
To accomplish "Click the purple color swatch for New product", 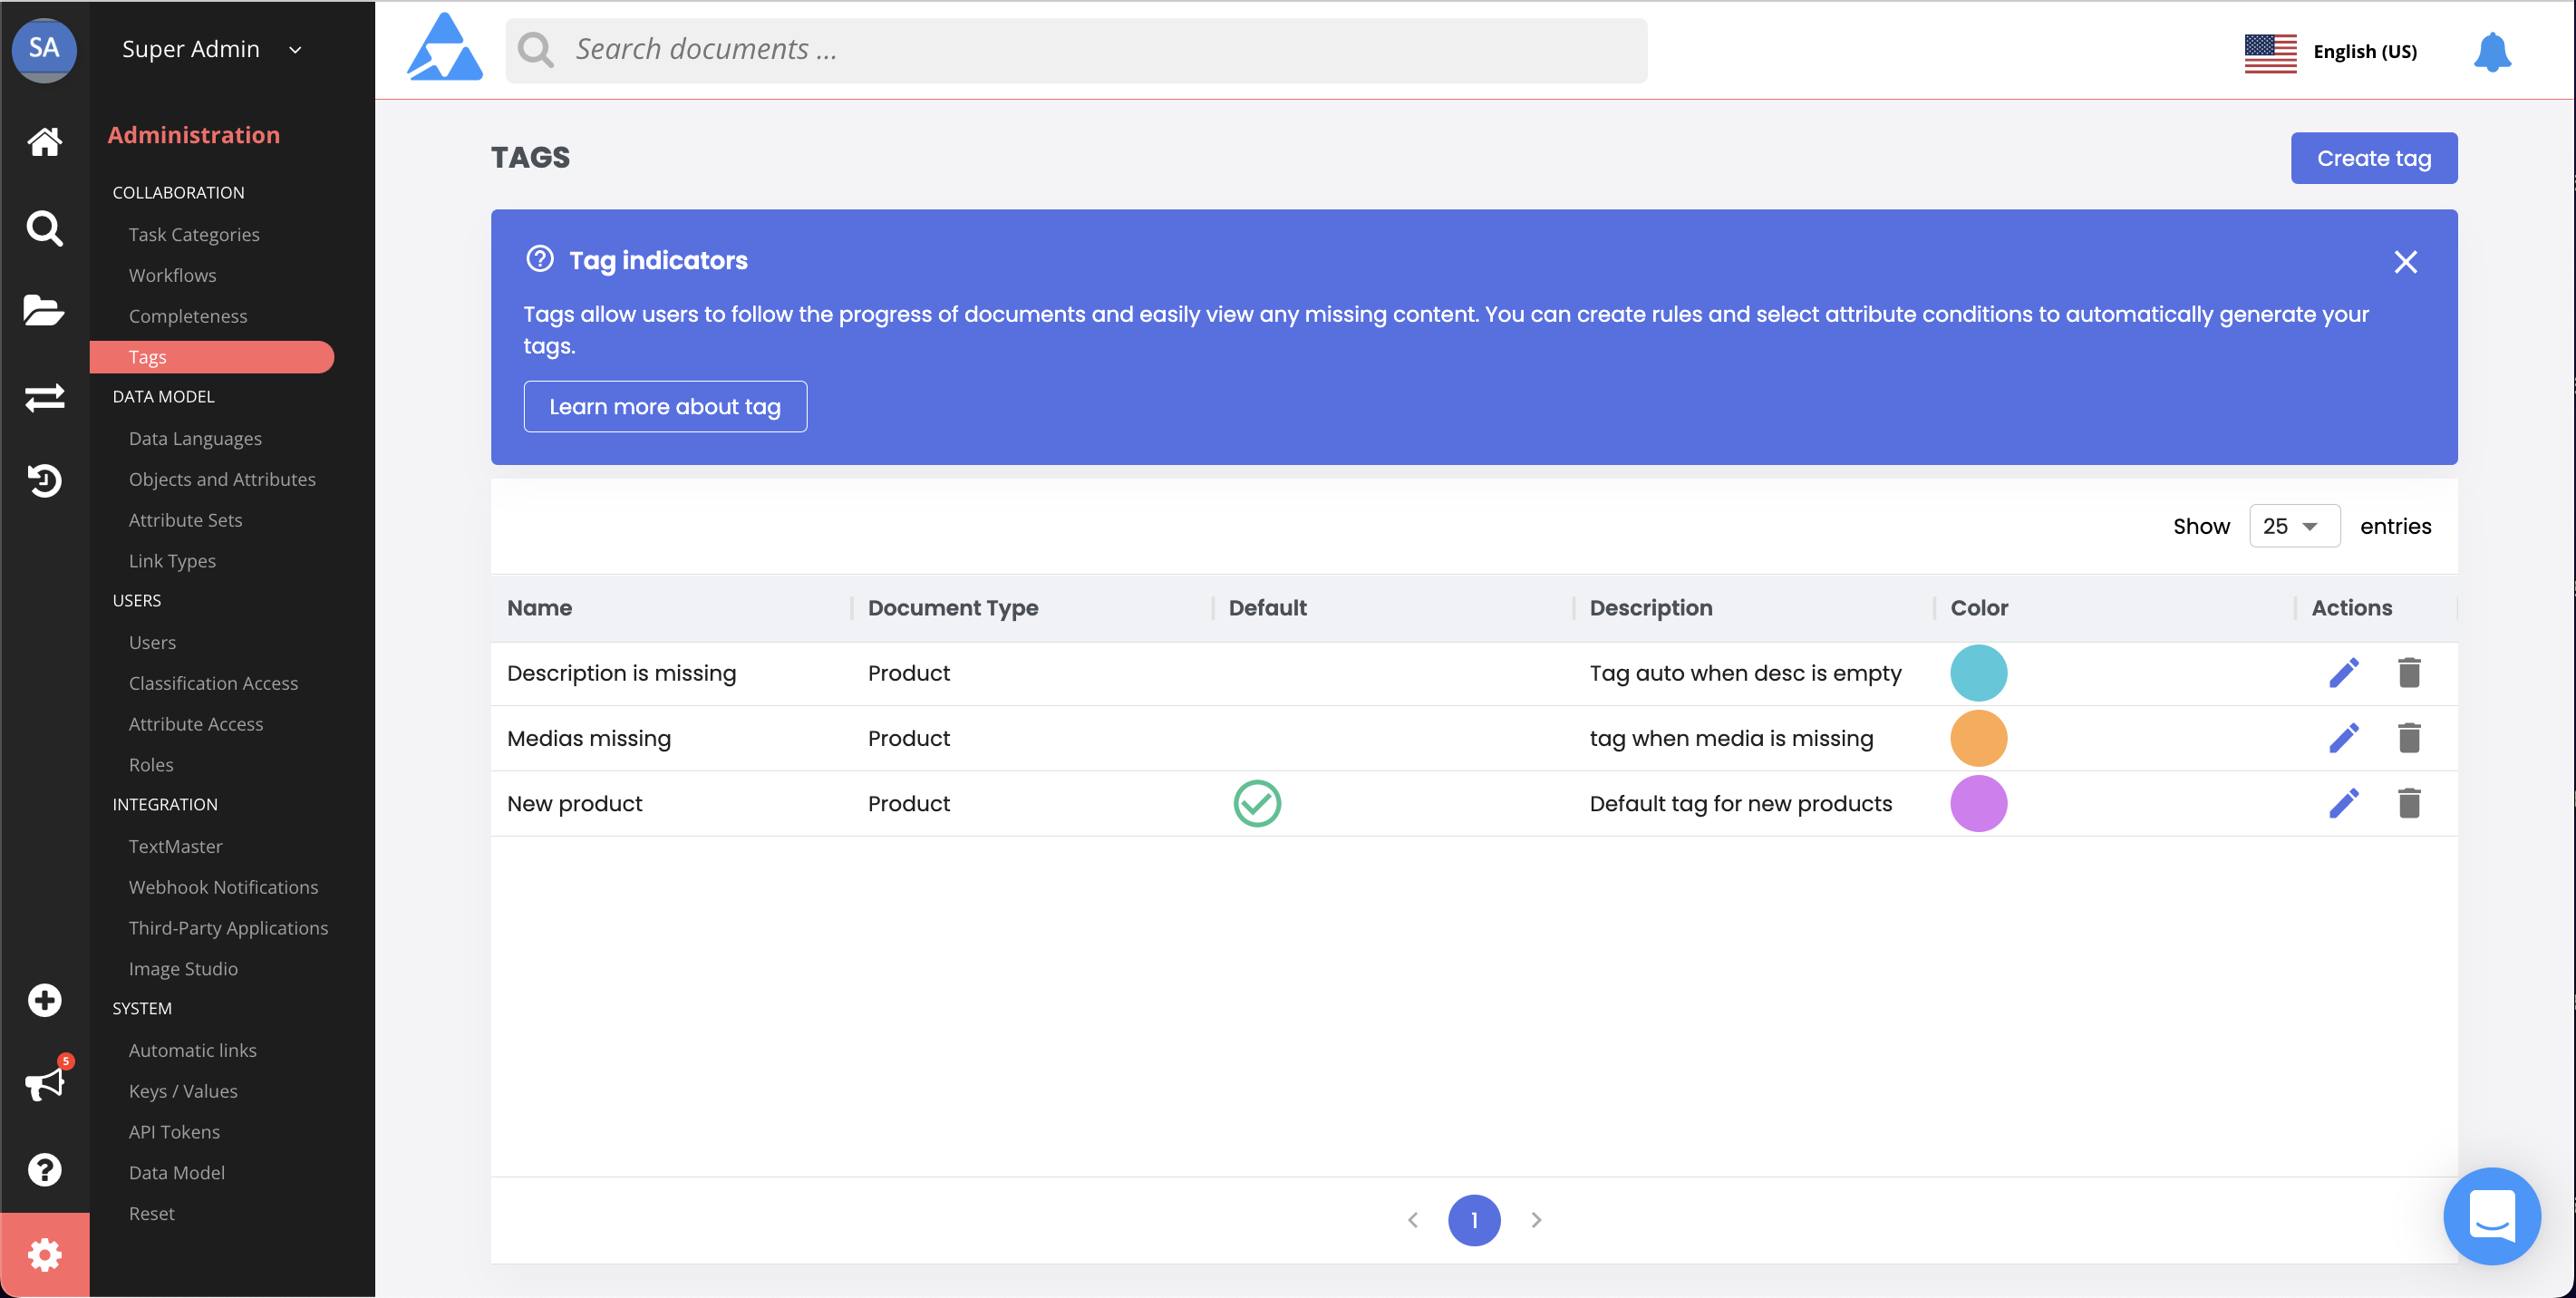I will click(1978, 803).
